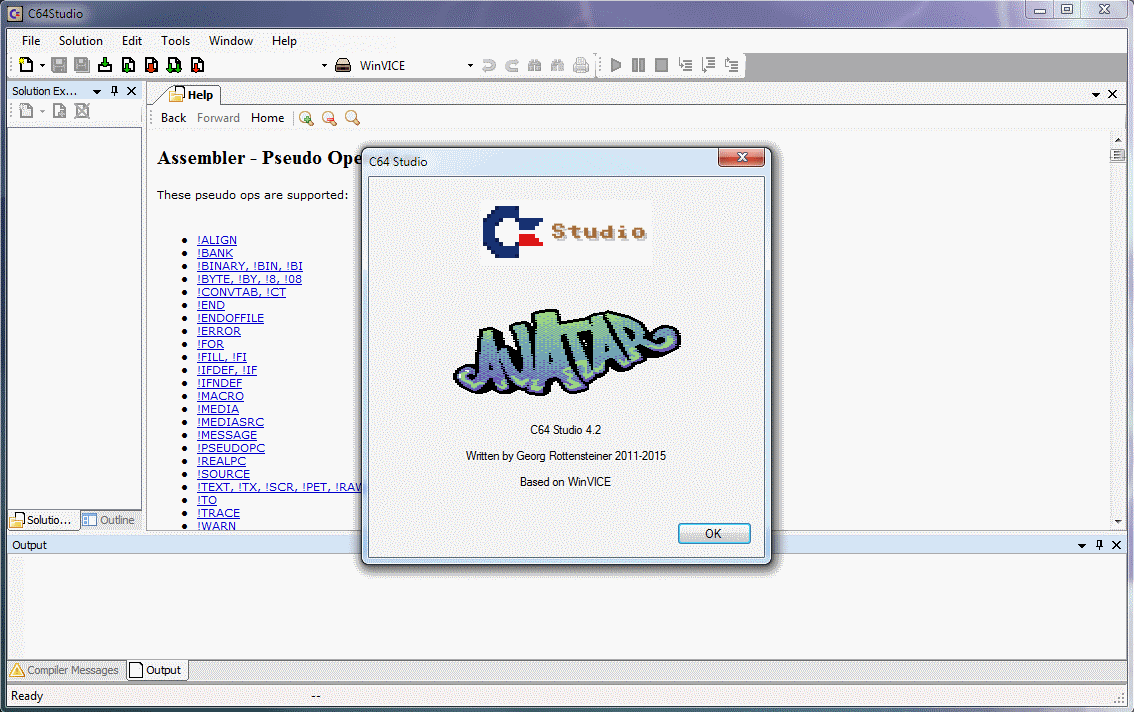1134x712 pixels.
Task: Close the Solution Explorer panel
Action: 131,91
